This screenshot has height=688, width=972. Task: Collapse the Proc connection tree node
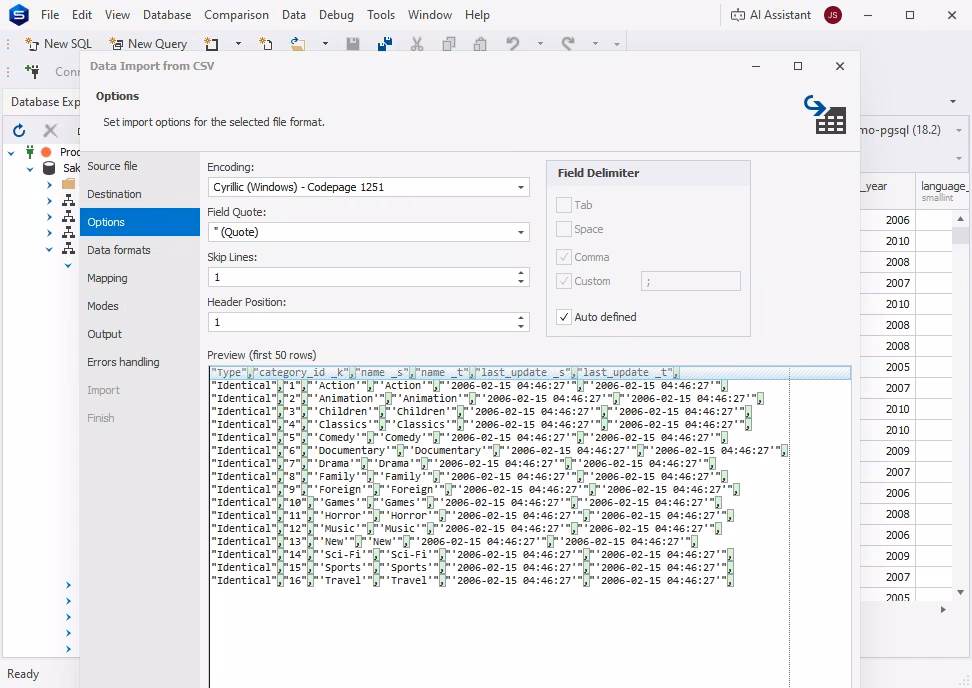11,152
